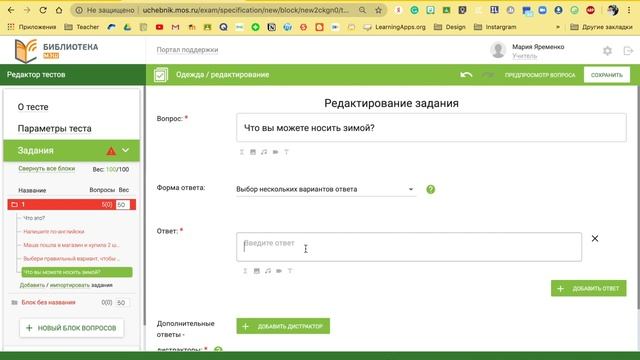
Task: Insert audio below the answer field
Action: tap(268, 271)
